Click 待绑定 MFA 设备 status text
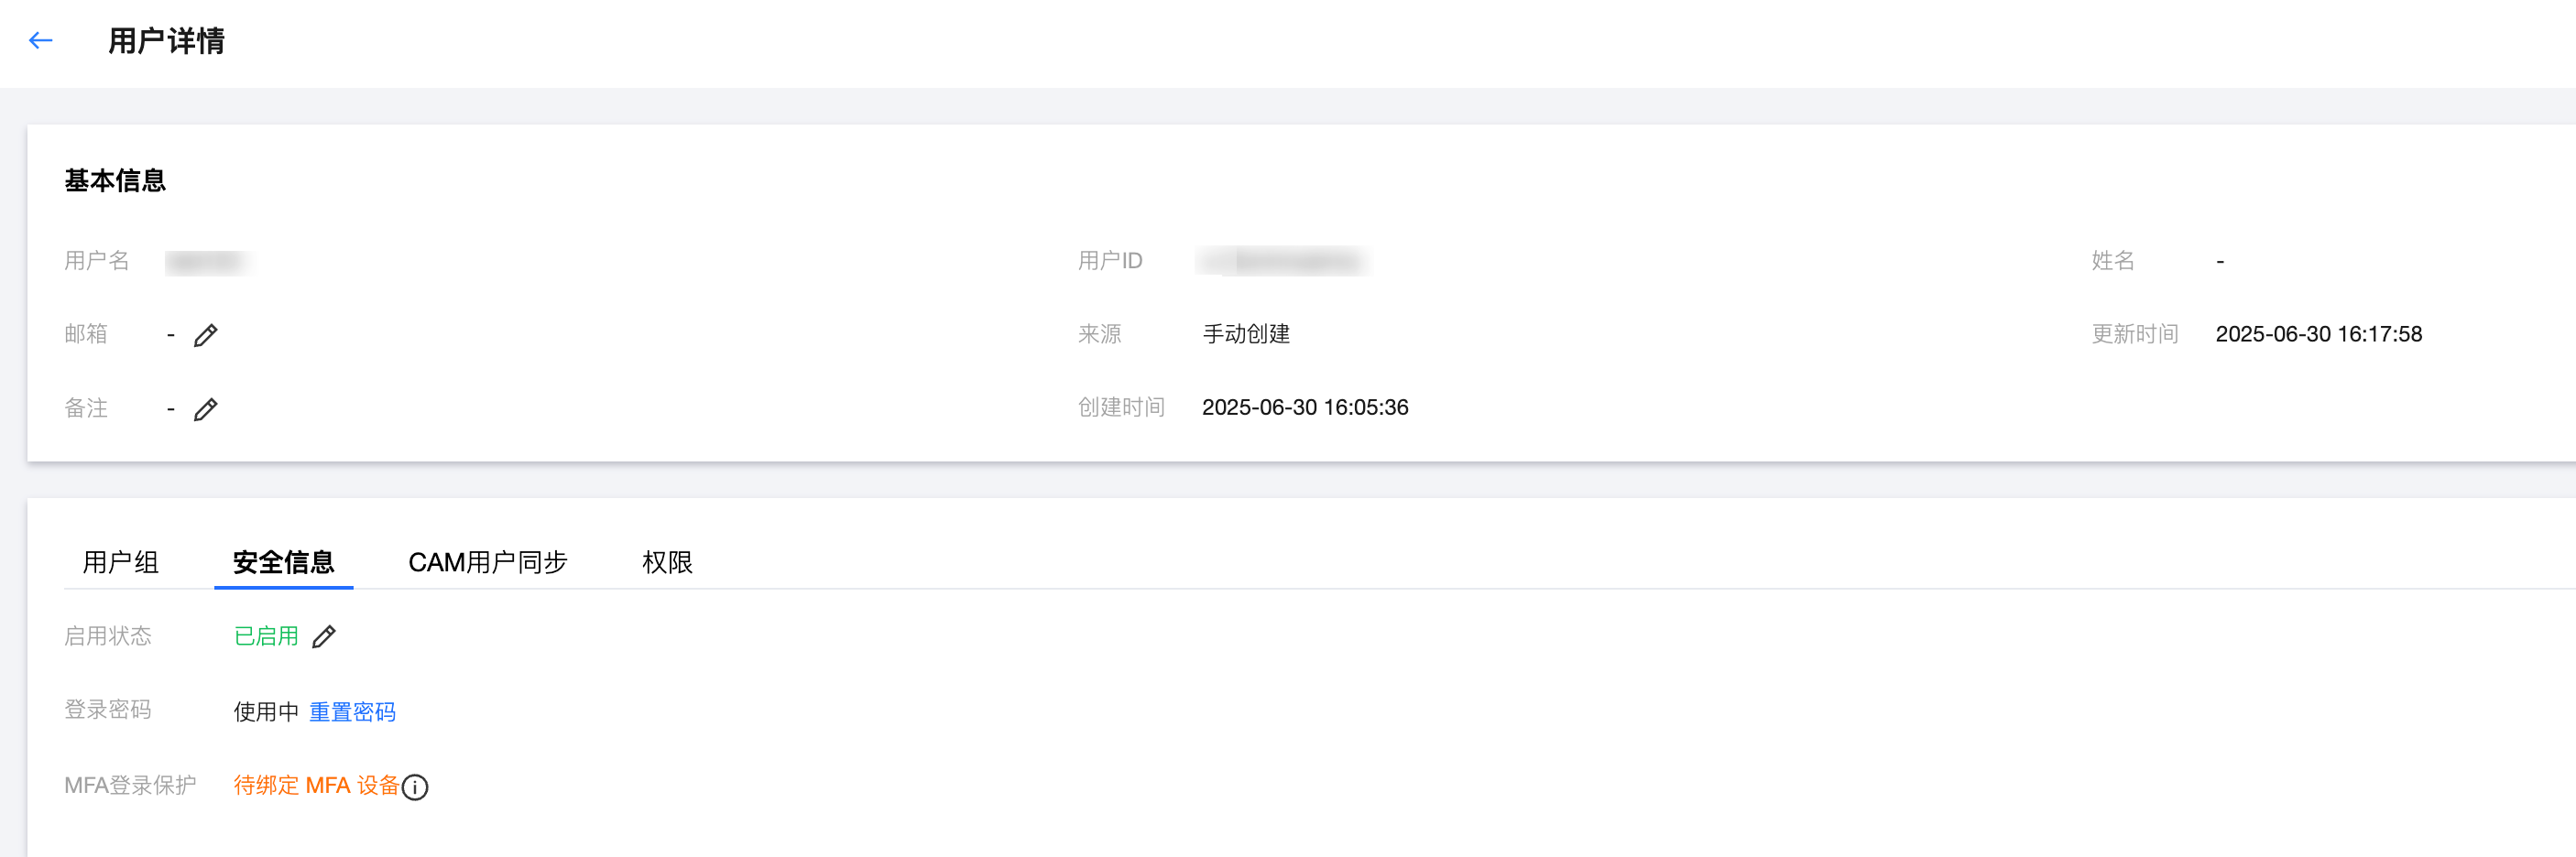This screenshot has height=857, width=2576. click(x=316, y=785)
